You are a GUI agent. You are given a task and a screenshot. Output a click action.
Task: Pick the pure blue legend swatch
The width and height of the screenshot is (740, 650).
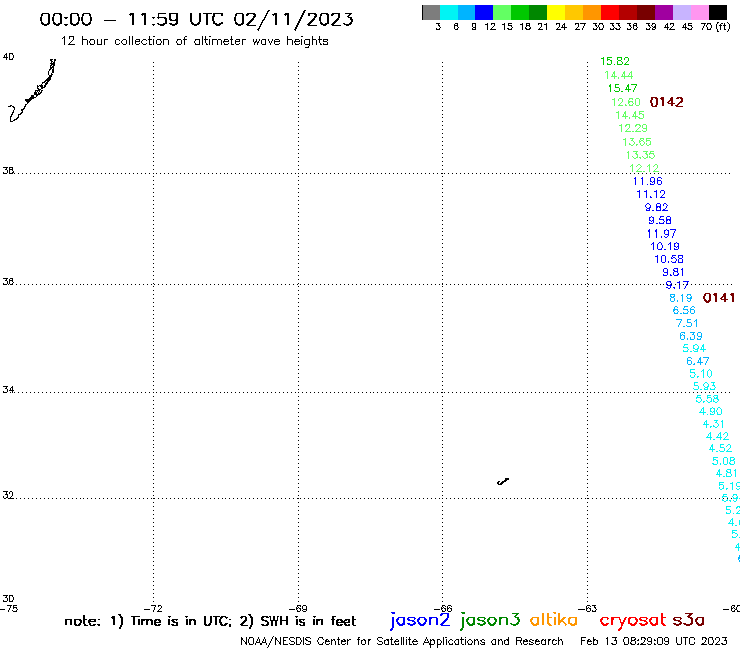[x=484, y=12]
